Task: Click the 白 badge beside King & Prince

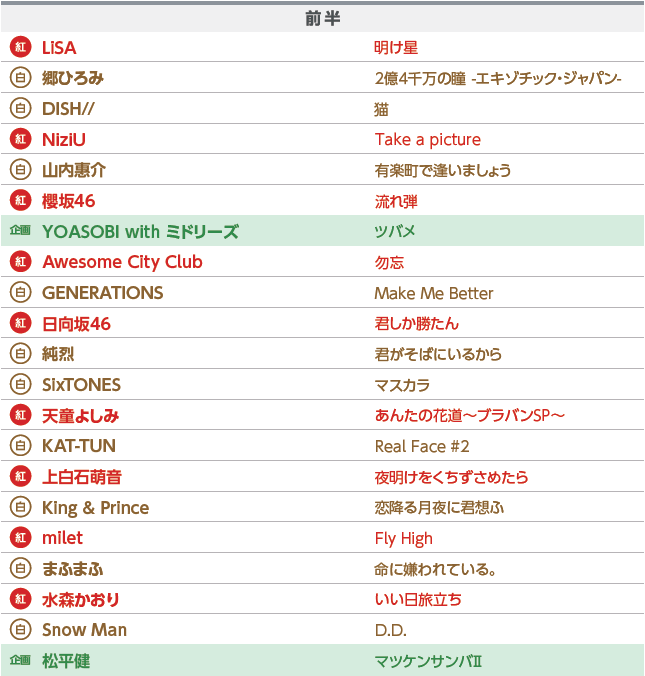Action: pos(20,507)
